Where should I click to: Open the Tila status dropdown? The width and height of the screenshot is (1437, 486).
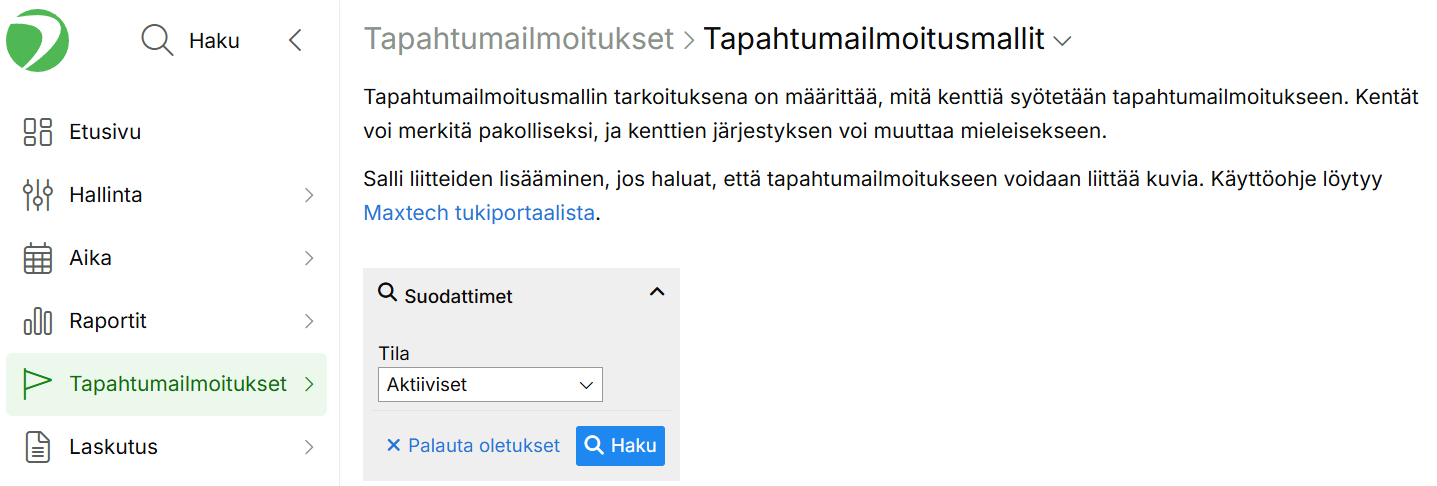click(x=490, y=385)
